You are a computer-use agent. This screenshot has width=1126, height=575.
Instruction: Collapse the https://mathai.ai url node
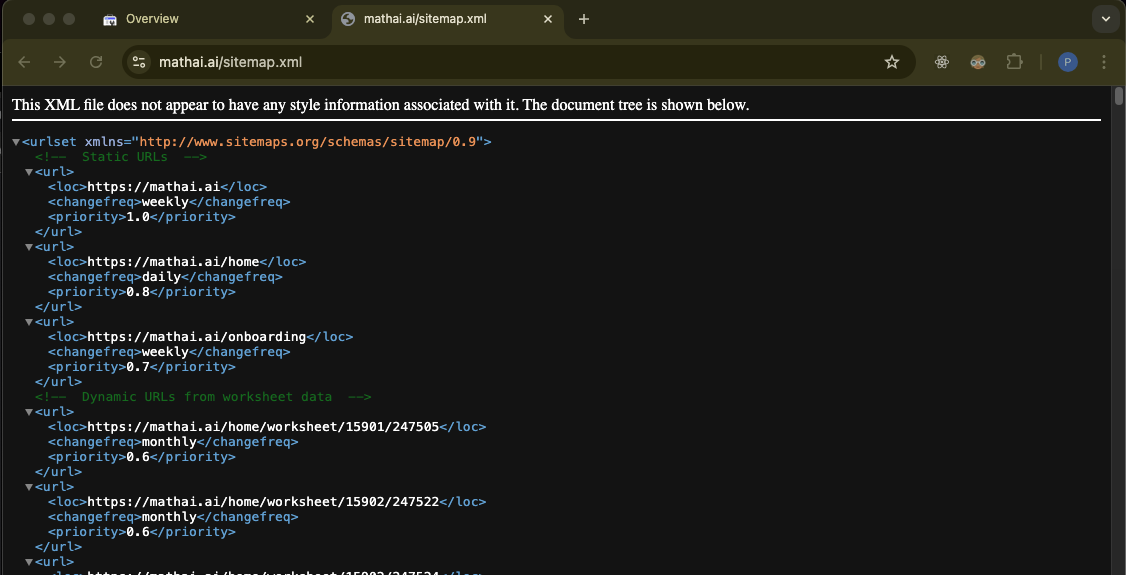[29, 172]
